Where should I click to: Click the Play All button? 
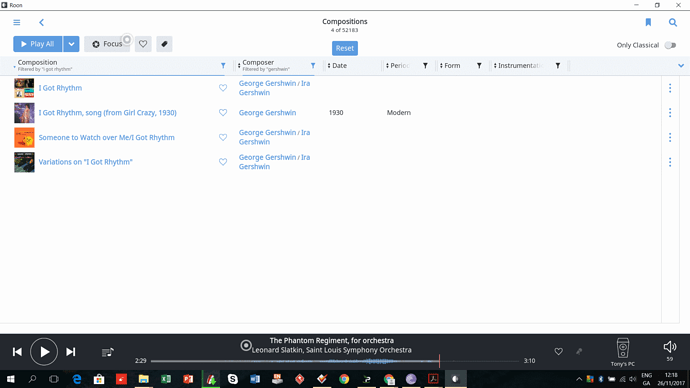pyautogui.click(x=38, y=44)
